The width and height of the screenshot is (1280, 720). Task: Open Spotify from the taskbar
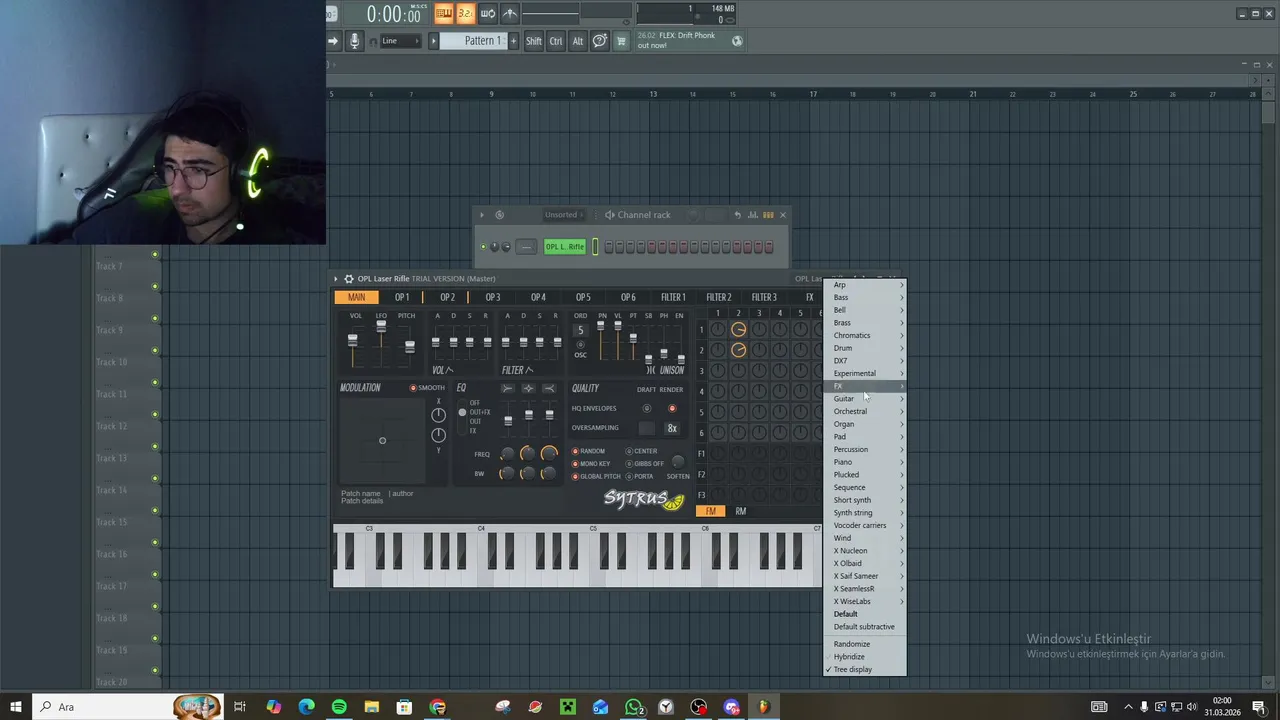[x=339, y=707]
